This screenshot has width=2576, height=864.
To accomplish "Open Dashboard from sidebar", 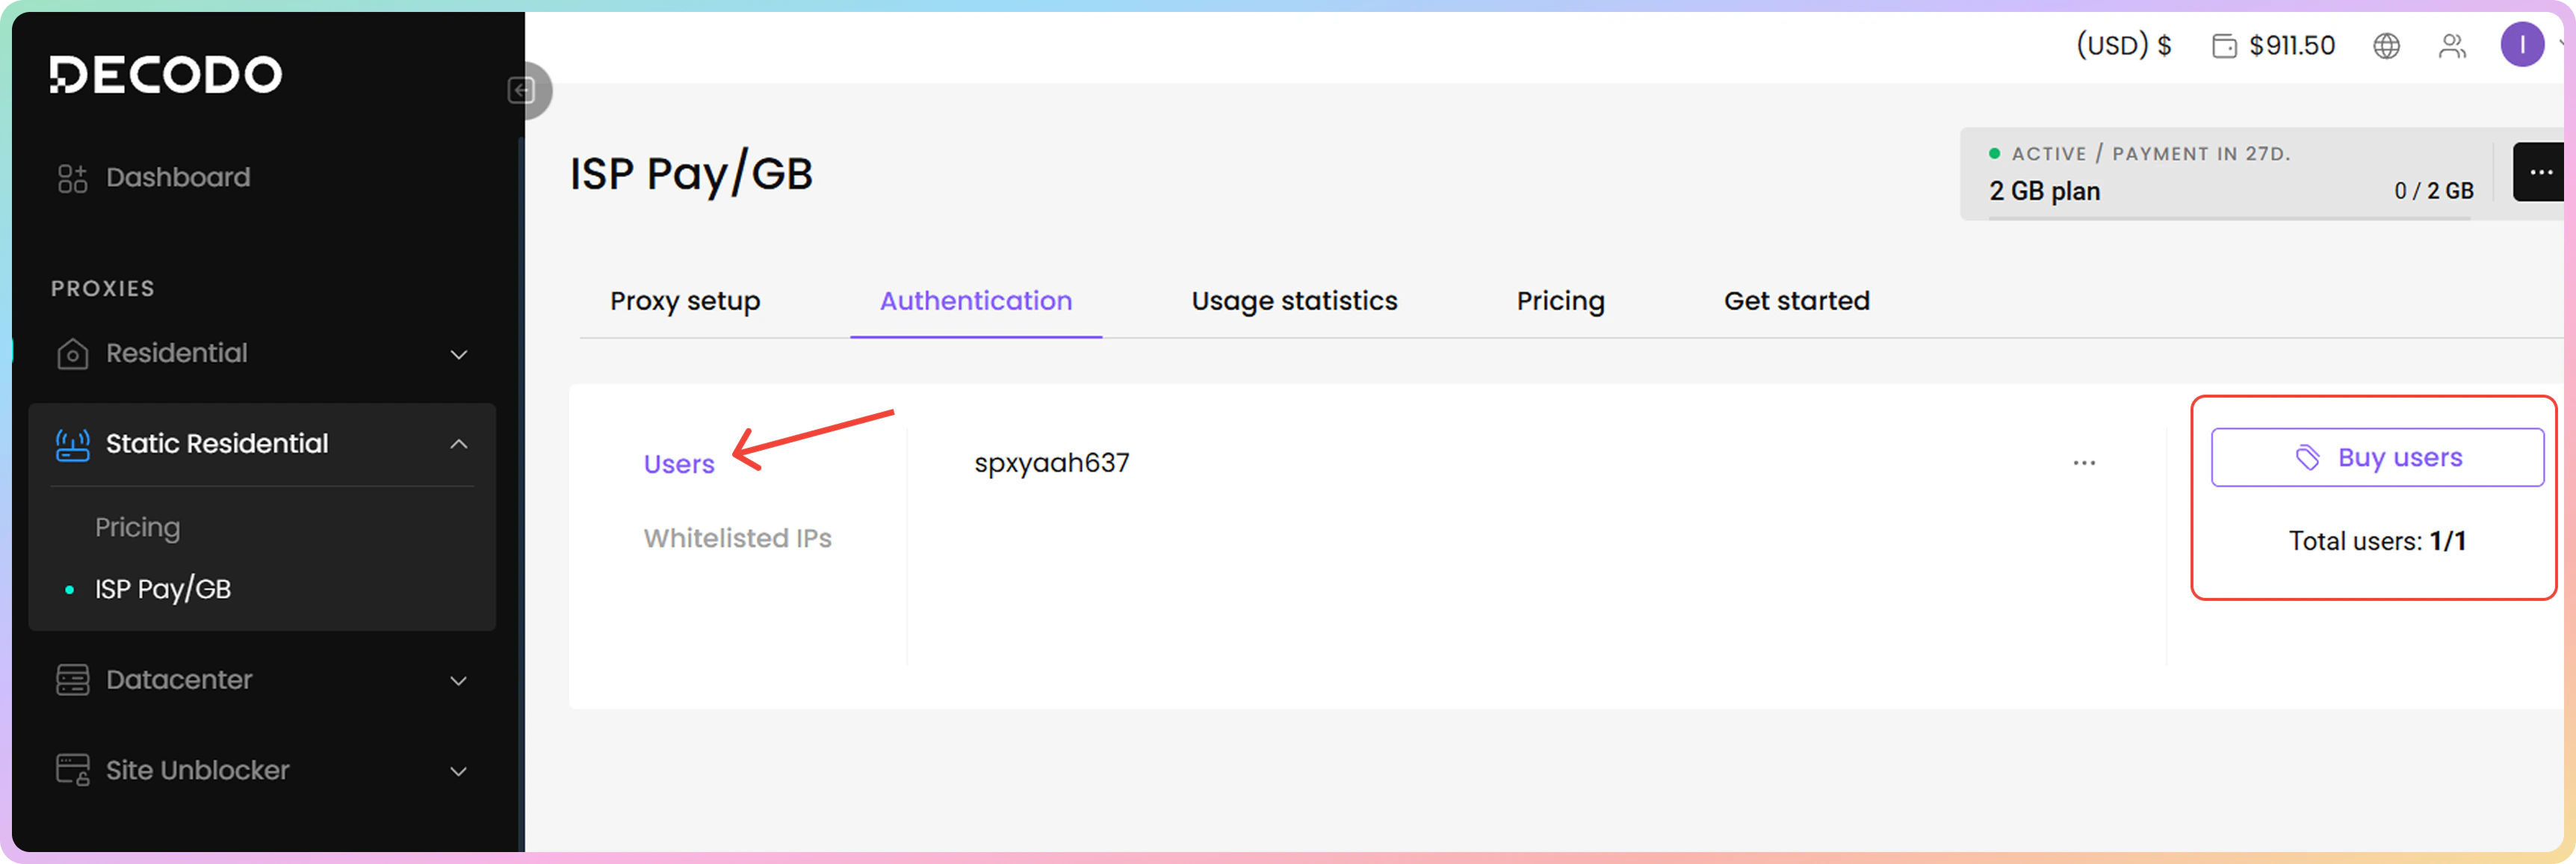I will click(177, 178).
